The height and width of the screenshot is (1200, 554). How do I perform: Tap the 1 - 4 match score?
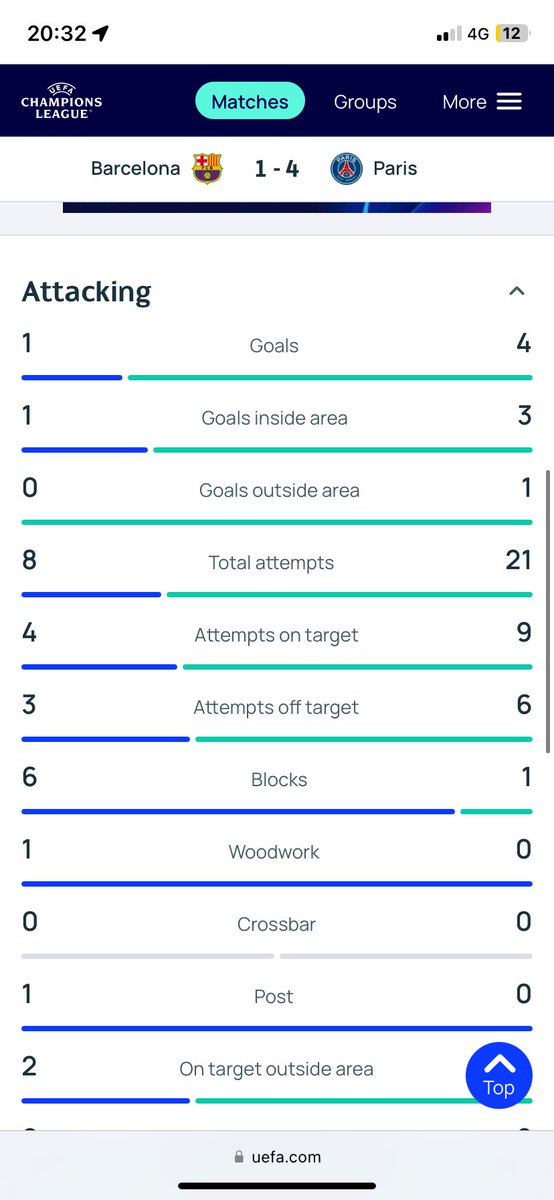pyautogui.click(x=277, y=168)
